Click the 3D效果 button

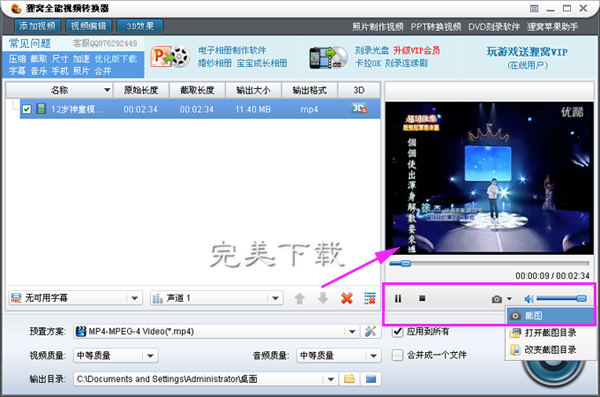click(x=140, y=26)
